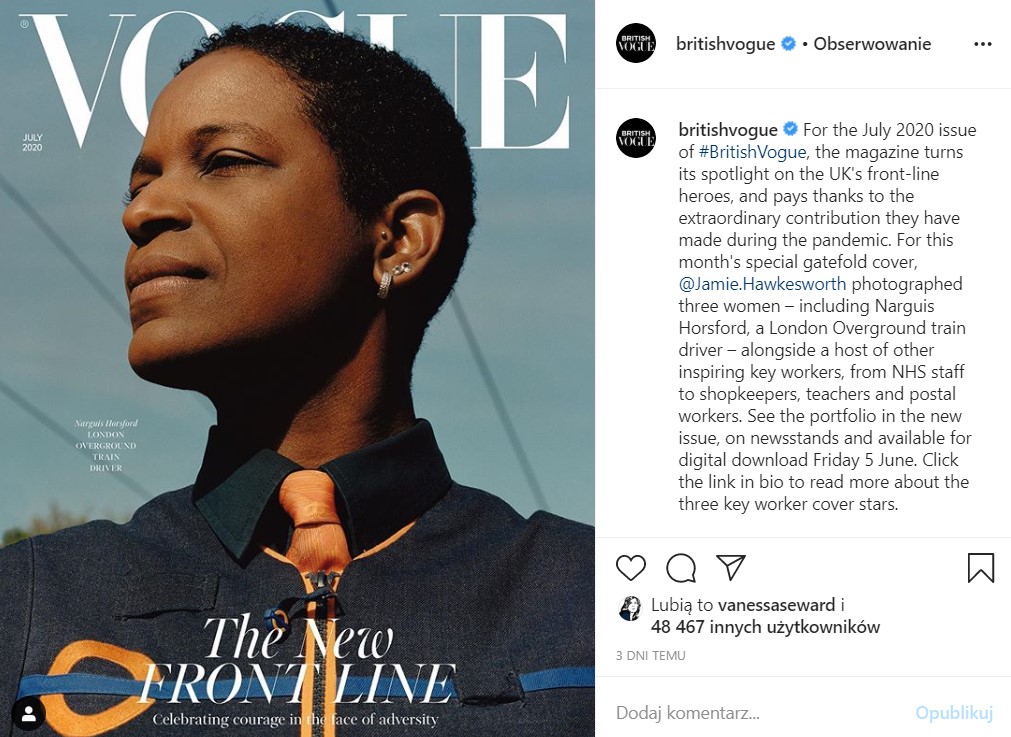Toggle the Obserwowanie following status
Screen dimensions: 1011x737
(x=872, y=44)
